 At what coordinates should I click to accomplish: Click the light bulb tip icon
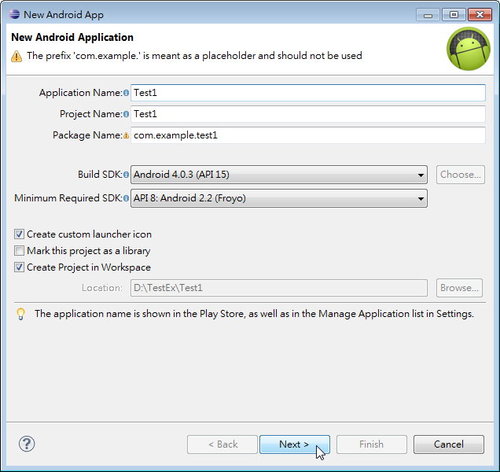point(21,314)
